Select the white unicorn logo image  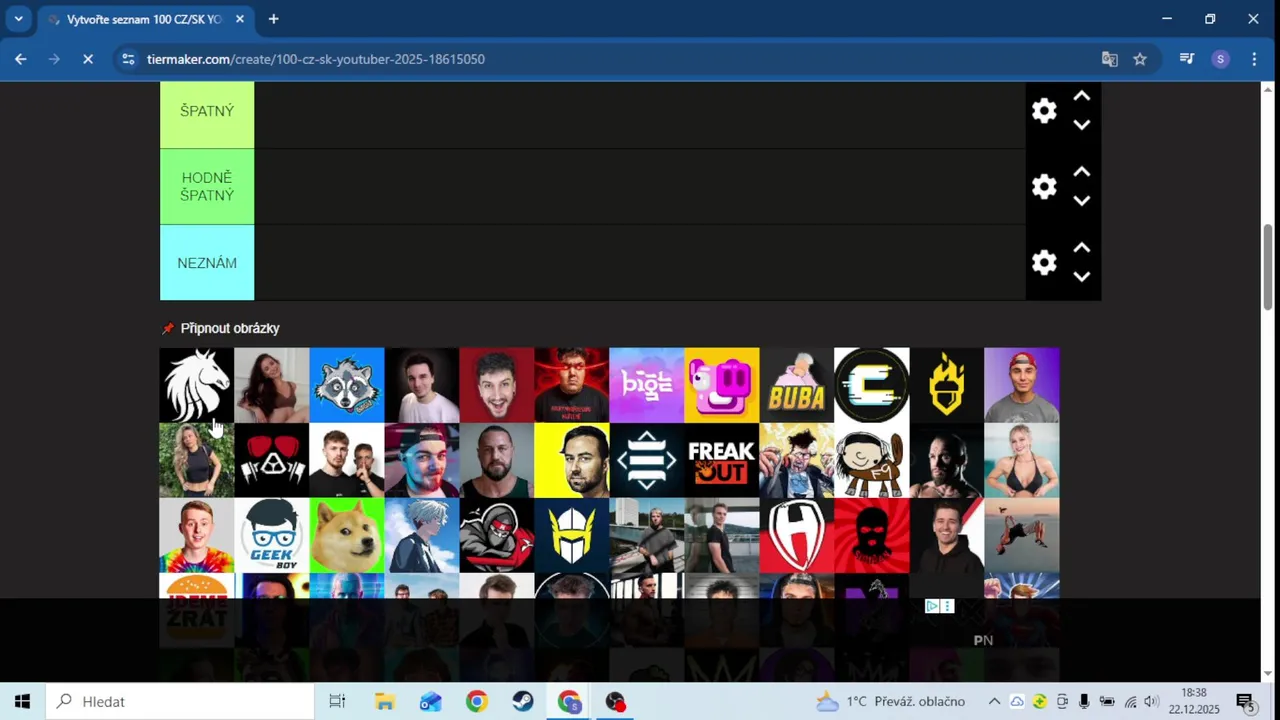[x=197, y=385]
